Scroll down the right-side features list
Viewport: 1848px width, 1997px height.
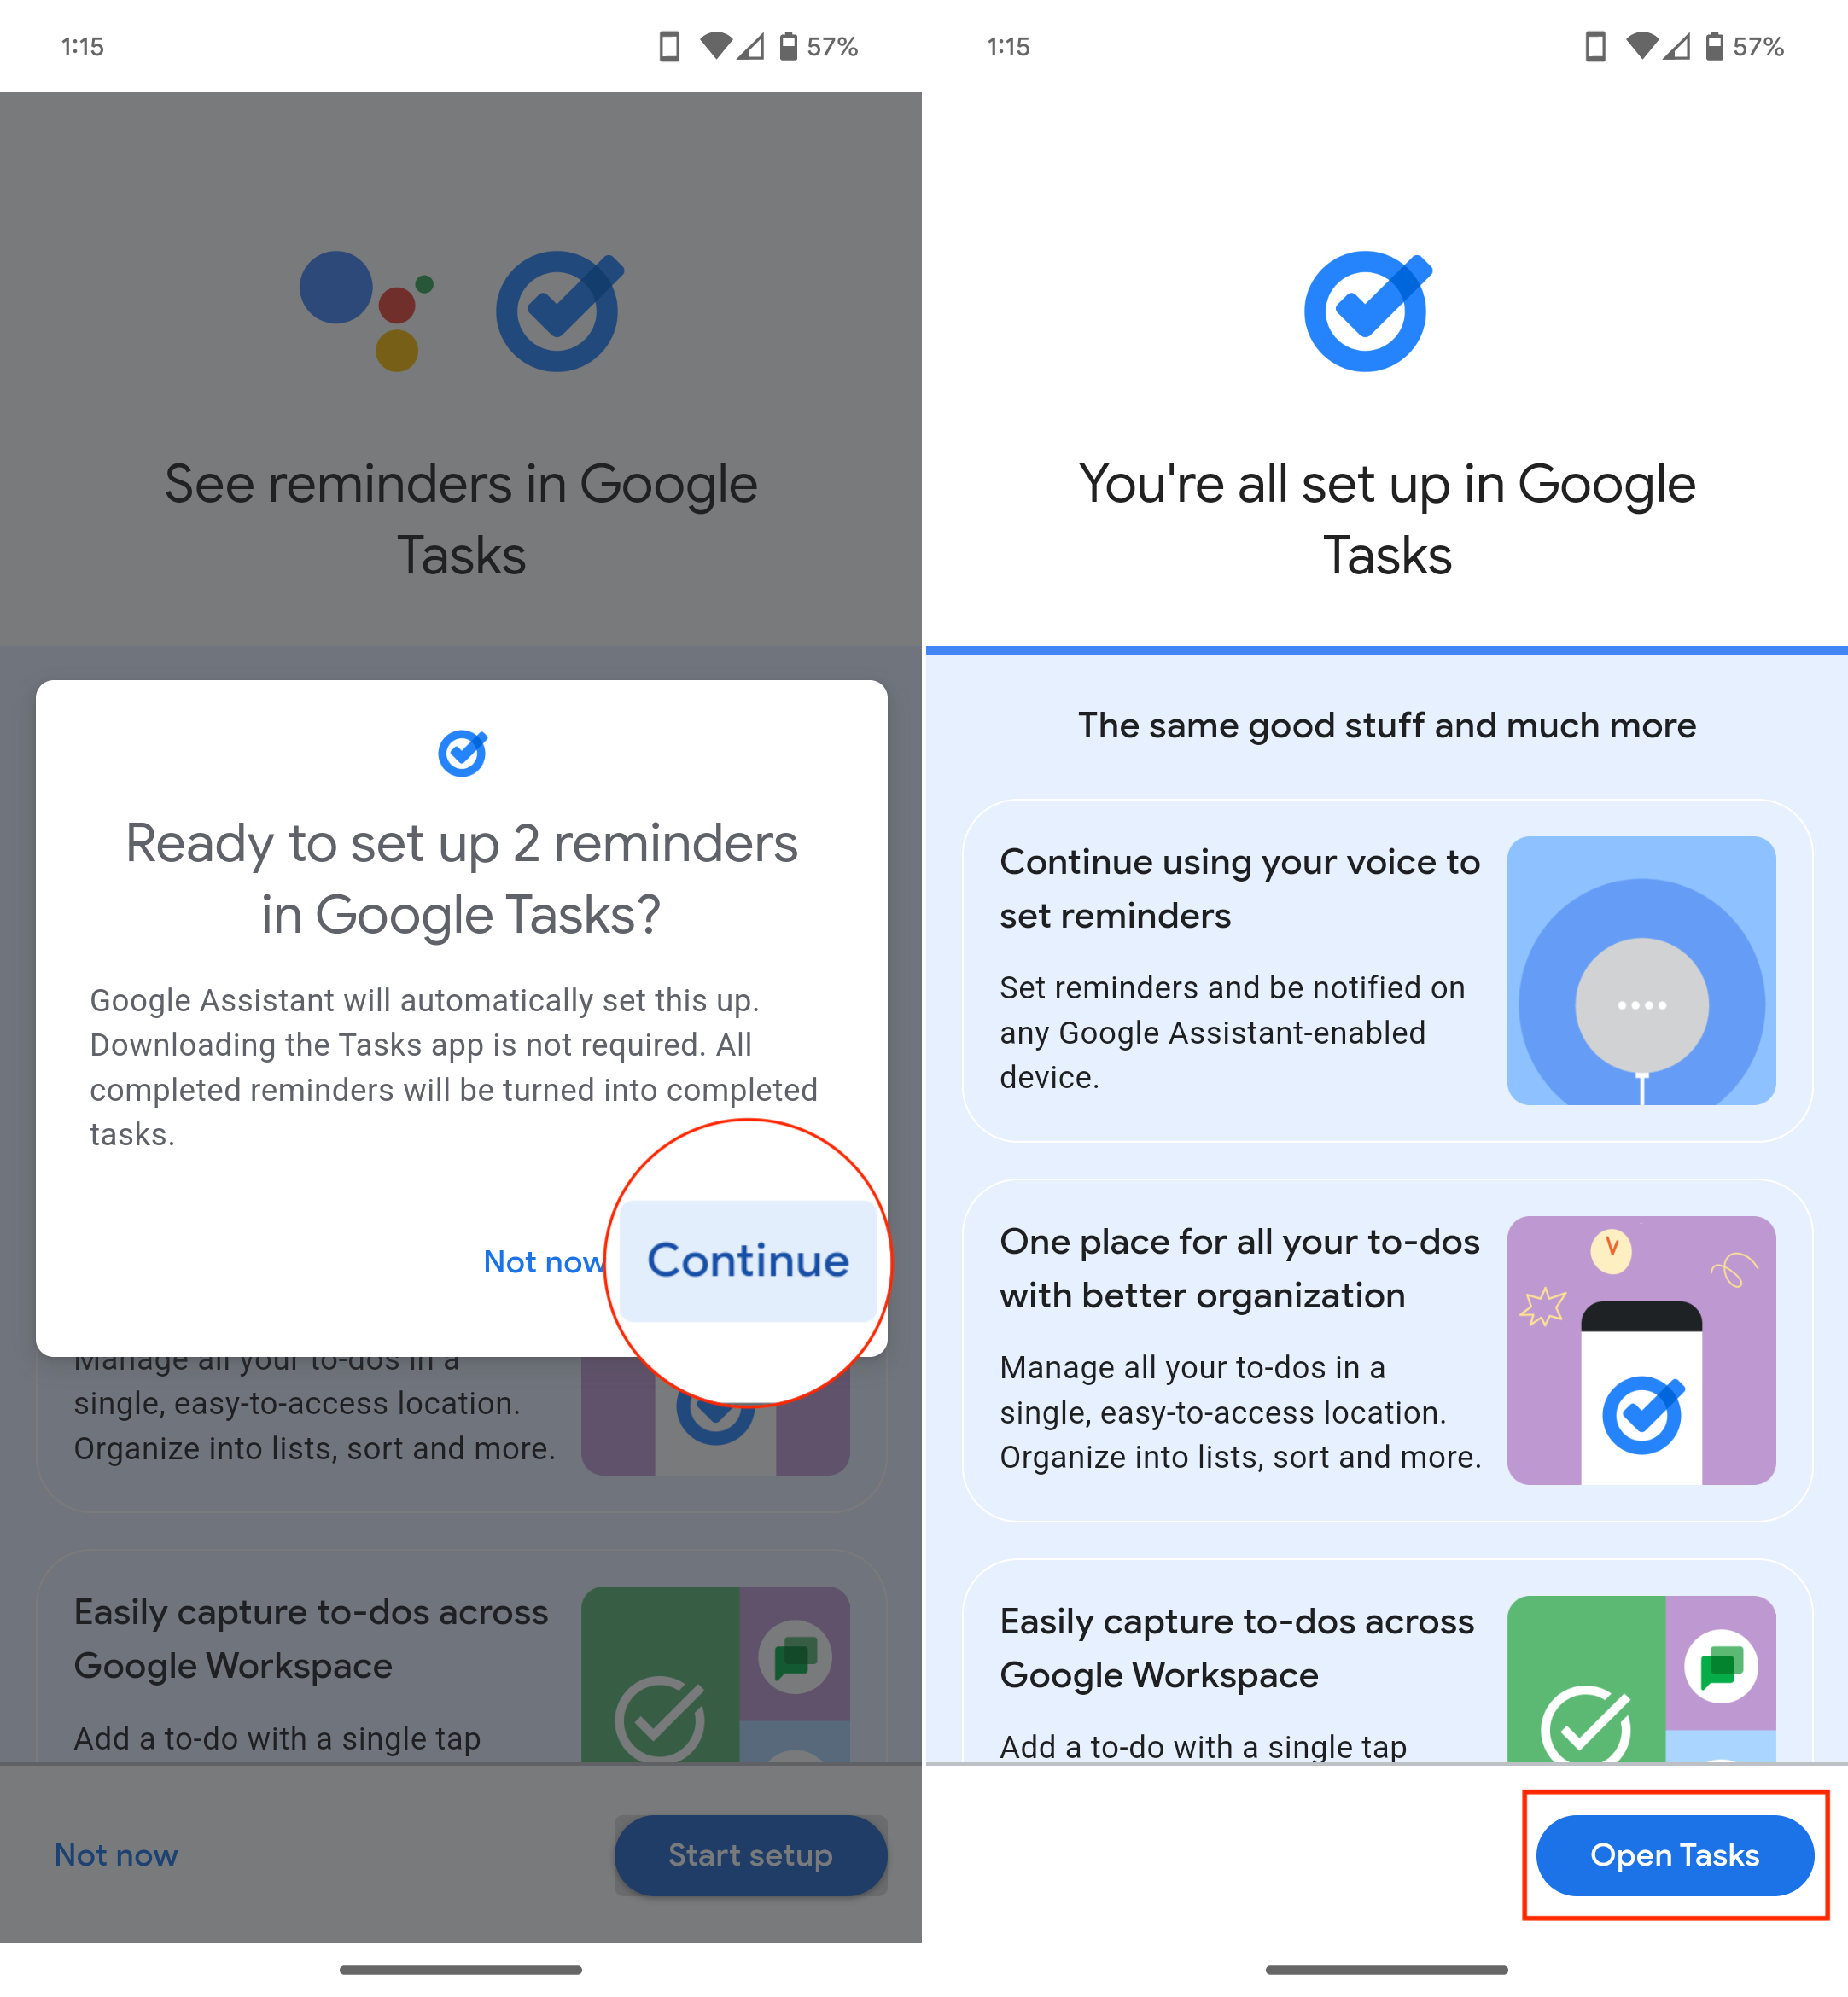pos(1385,1218)
